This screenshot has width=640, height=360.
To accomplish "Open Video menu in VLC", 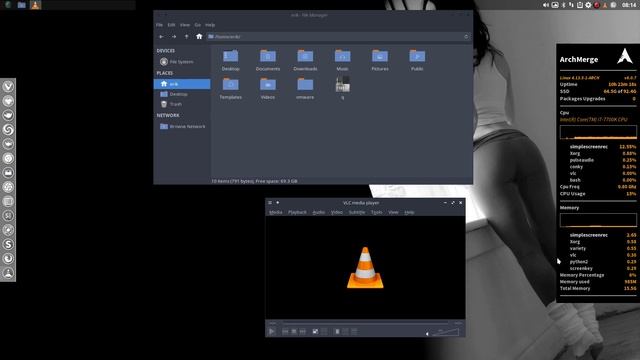I will 337,212.
